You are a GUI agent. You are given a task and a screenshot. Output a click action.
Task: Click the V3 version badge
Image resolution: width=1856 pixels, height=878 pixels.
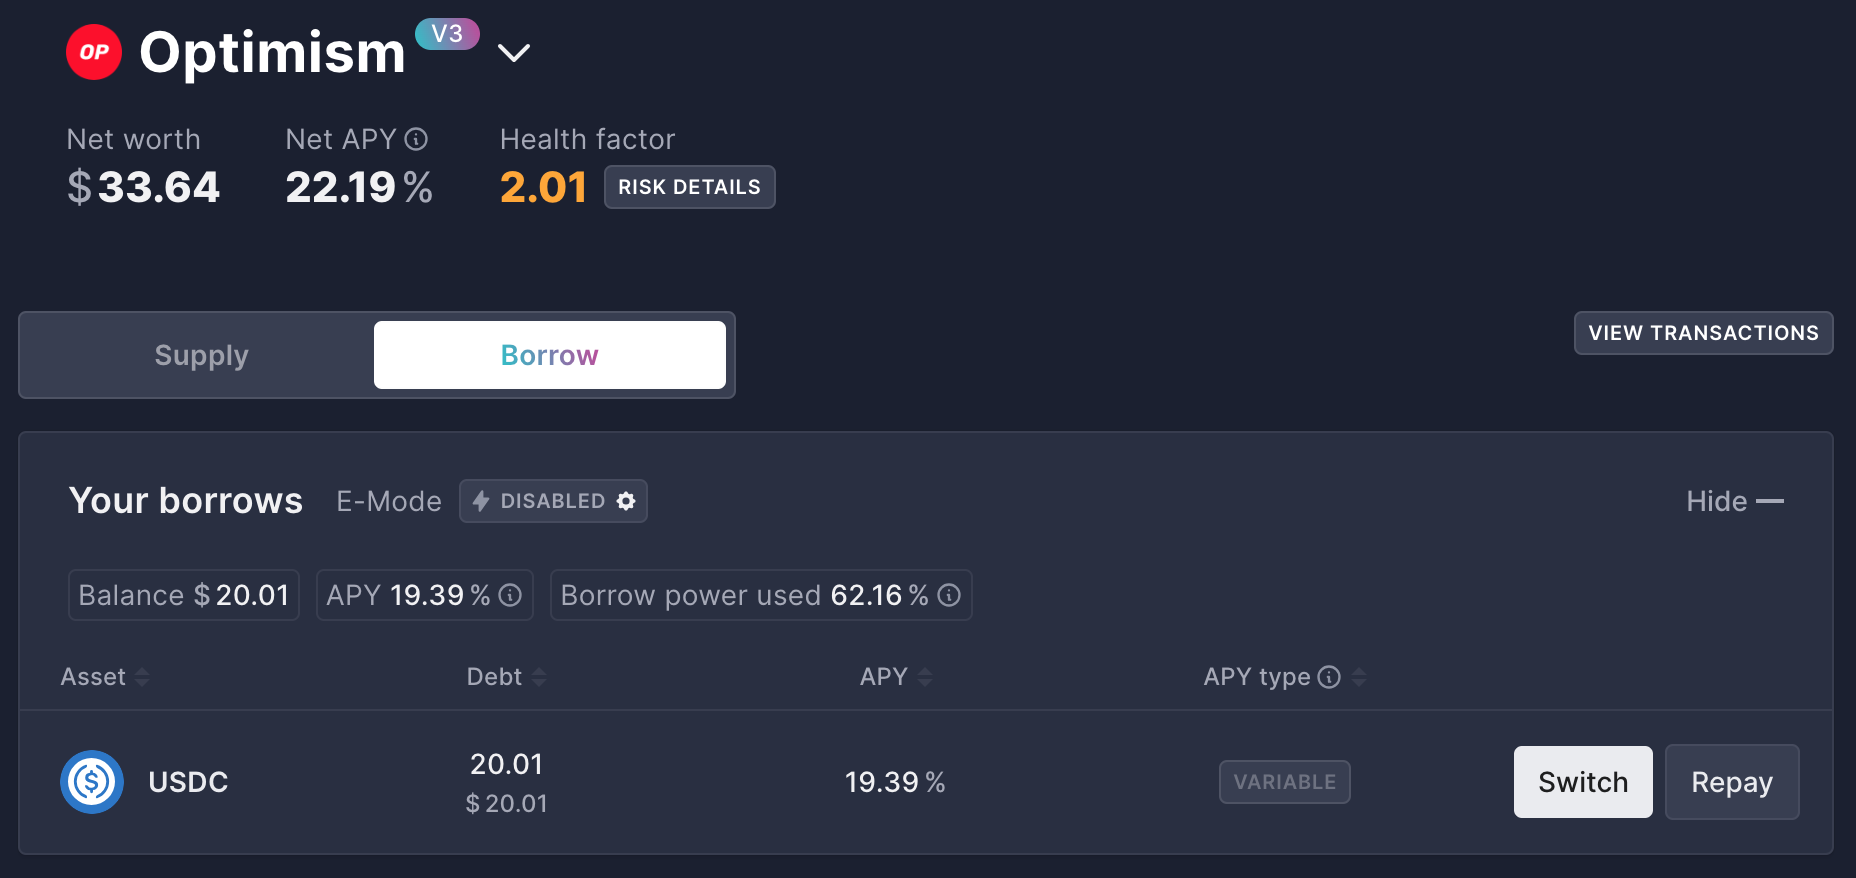click(447, 34)
